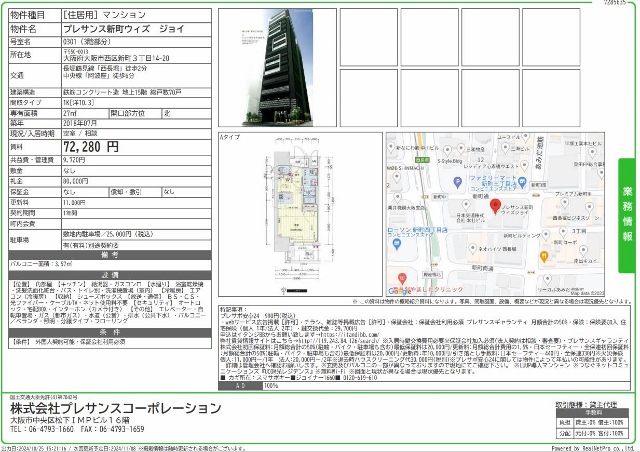Click the FAX : 06-4793-1659 number
Image resolution: width=640 pixels, height=452 pixels.
[x=113, y=429]
